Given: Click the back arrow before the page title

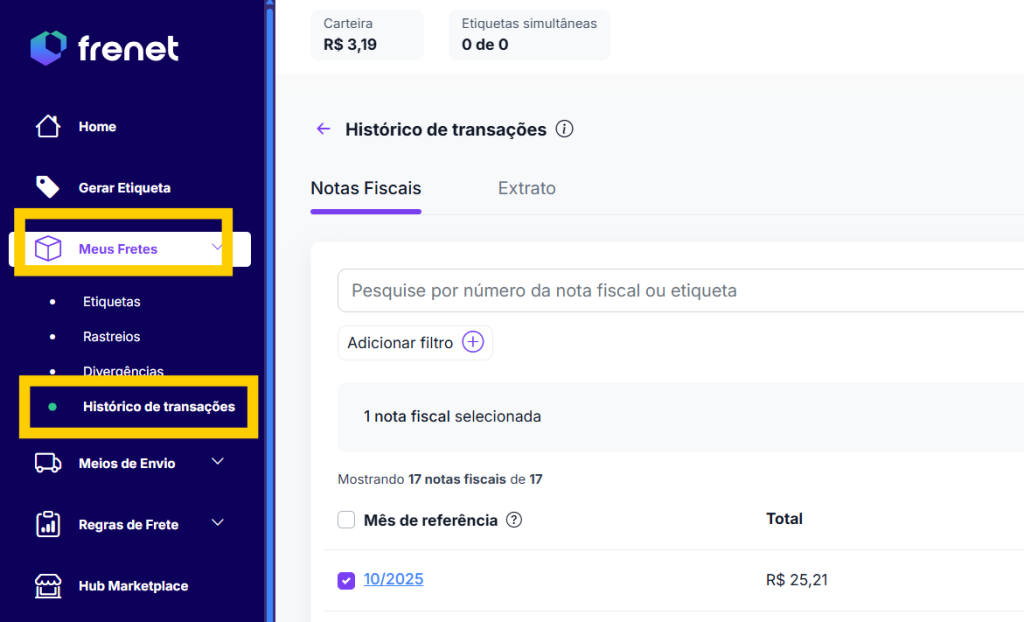Looking at the screenshot, I should pos(322,129).
